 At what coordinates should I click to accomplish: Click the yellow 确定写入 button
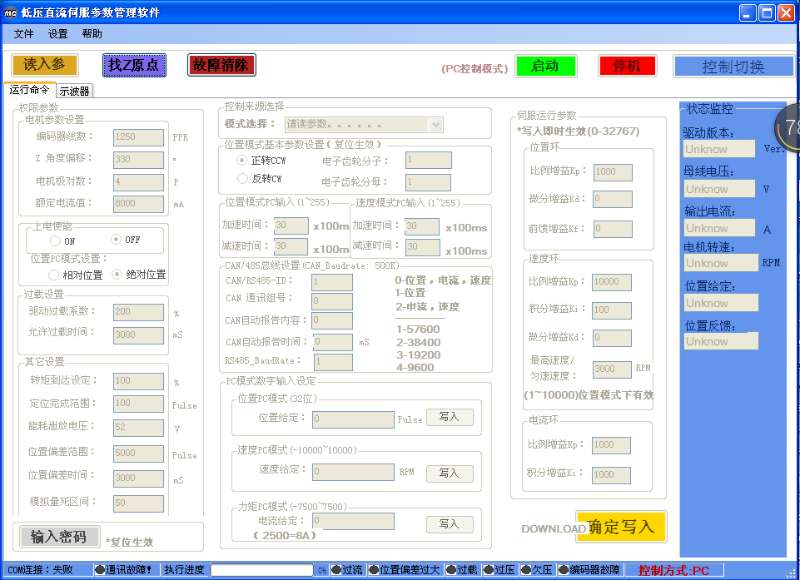[621, 526]
